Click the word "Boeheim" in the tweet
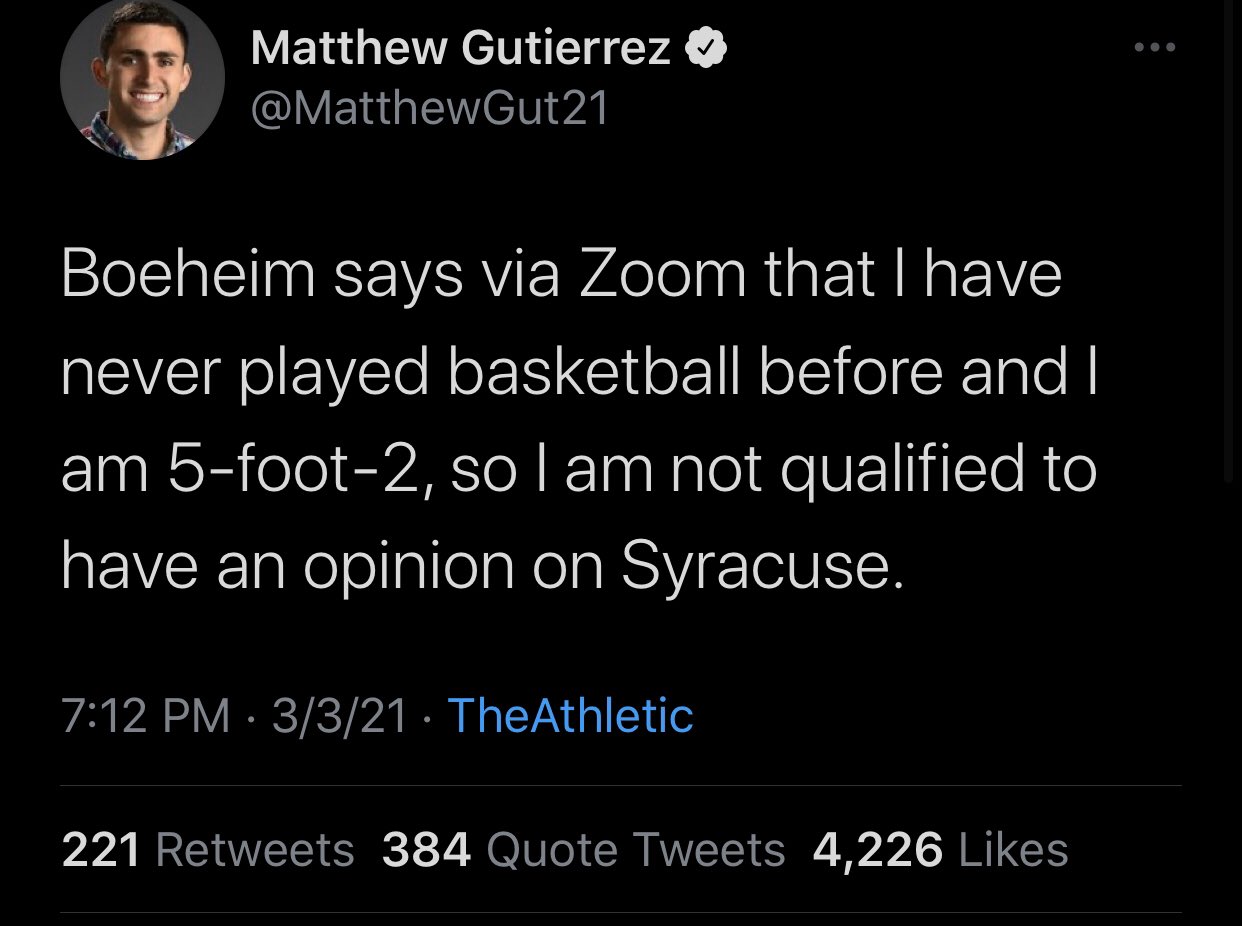Screen dimensions: 1242x926 point(187,275)
